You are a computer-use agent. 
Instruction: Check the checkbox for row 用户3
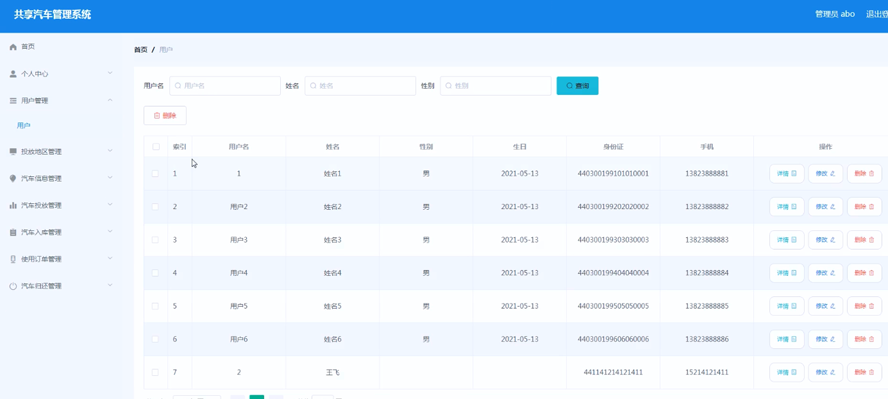click(x=156, y=240)
